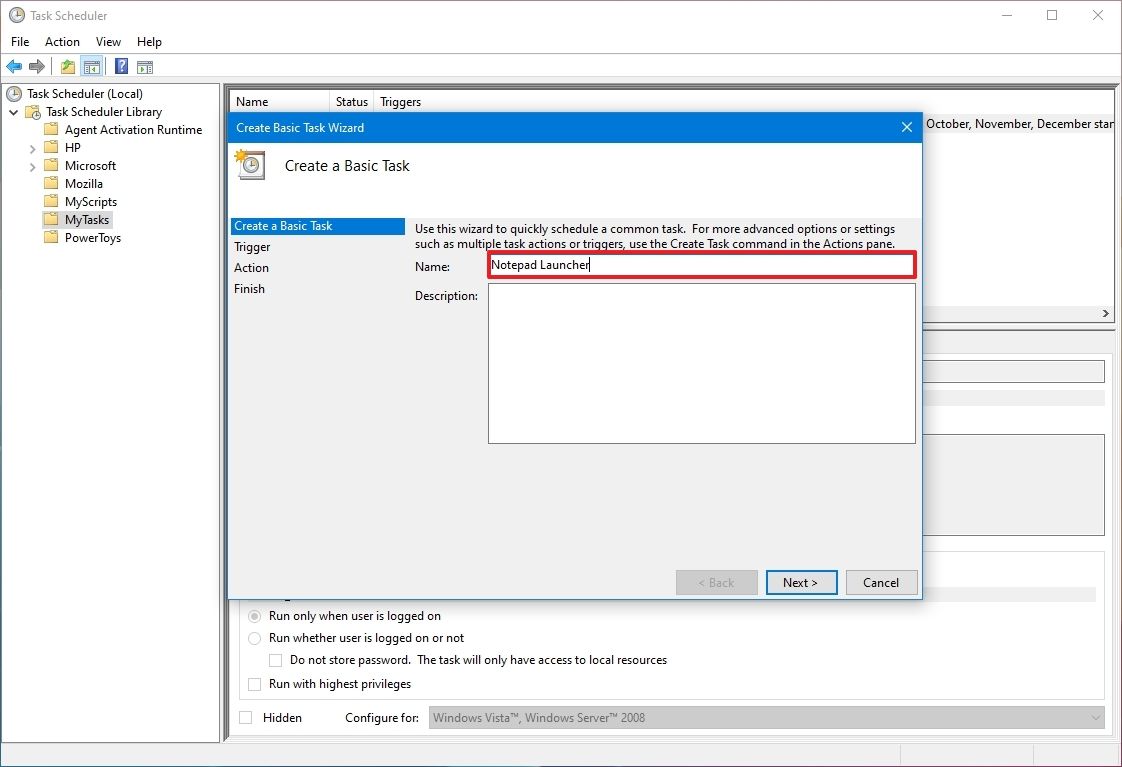Click the forward navigation arrow icon
This screenshot has width=1122, height=767.
(x=37, y=66)
